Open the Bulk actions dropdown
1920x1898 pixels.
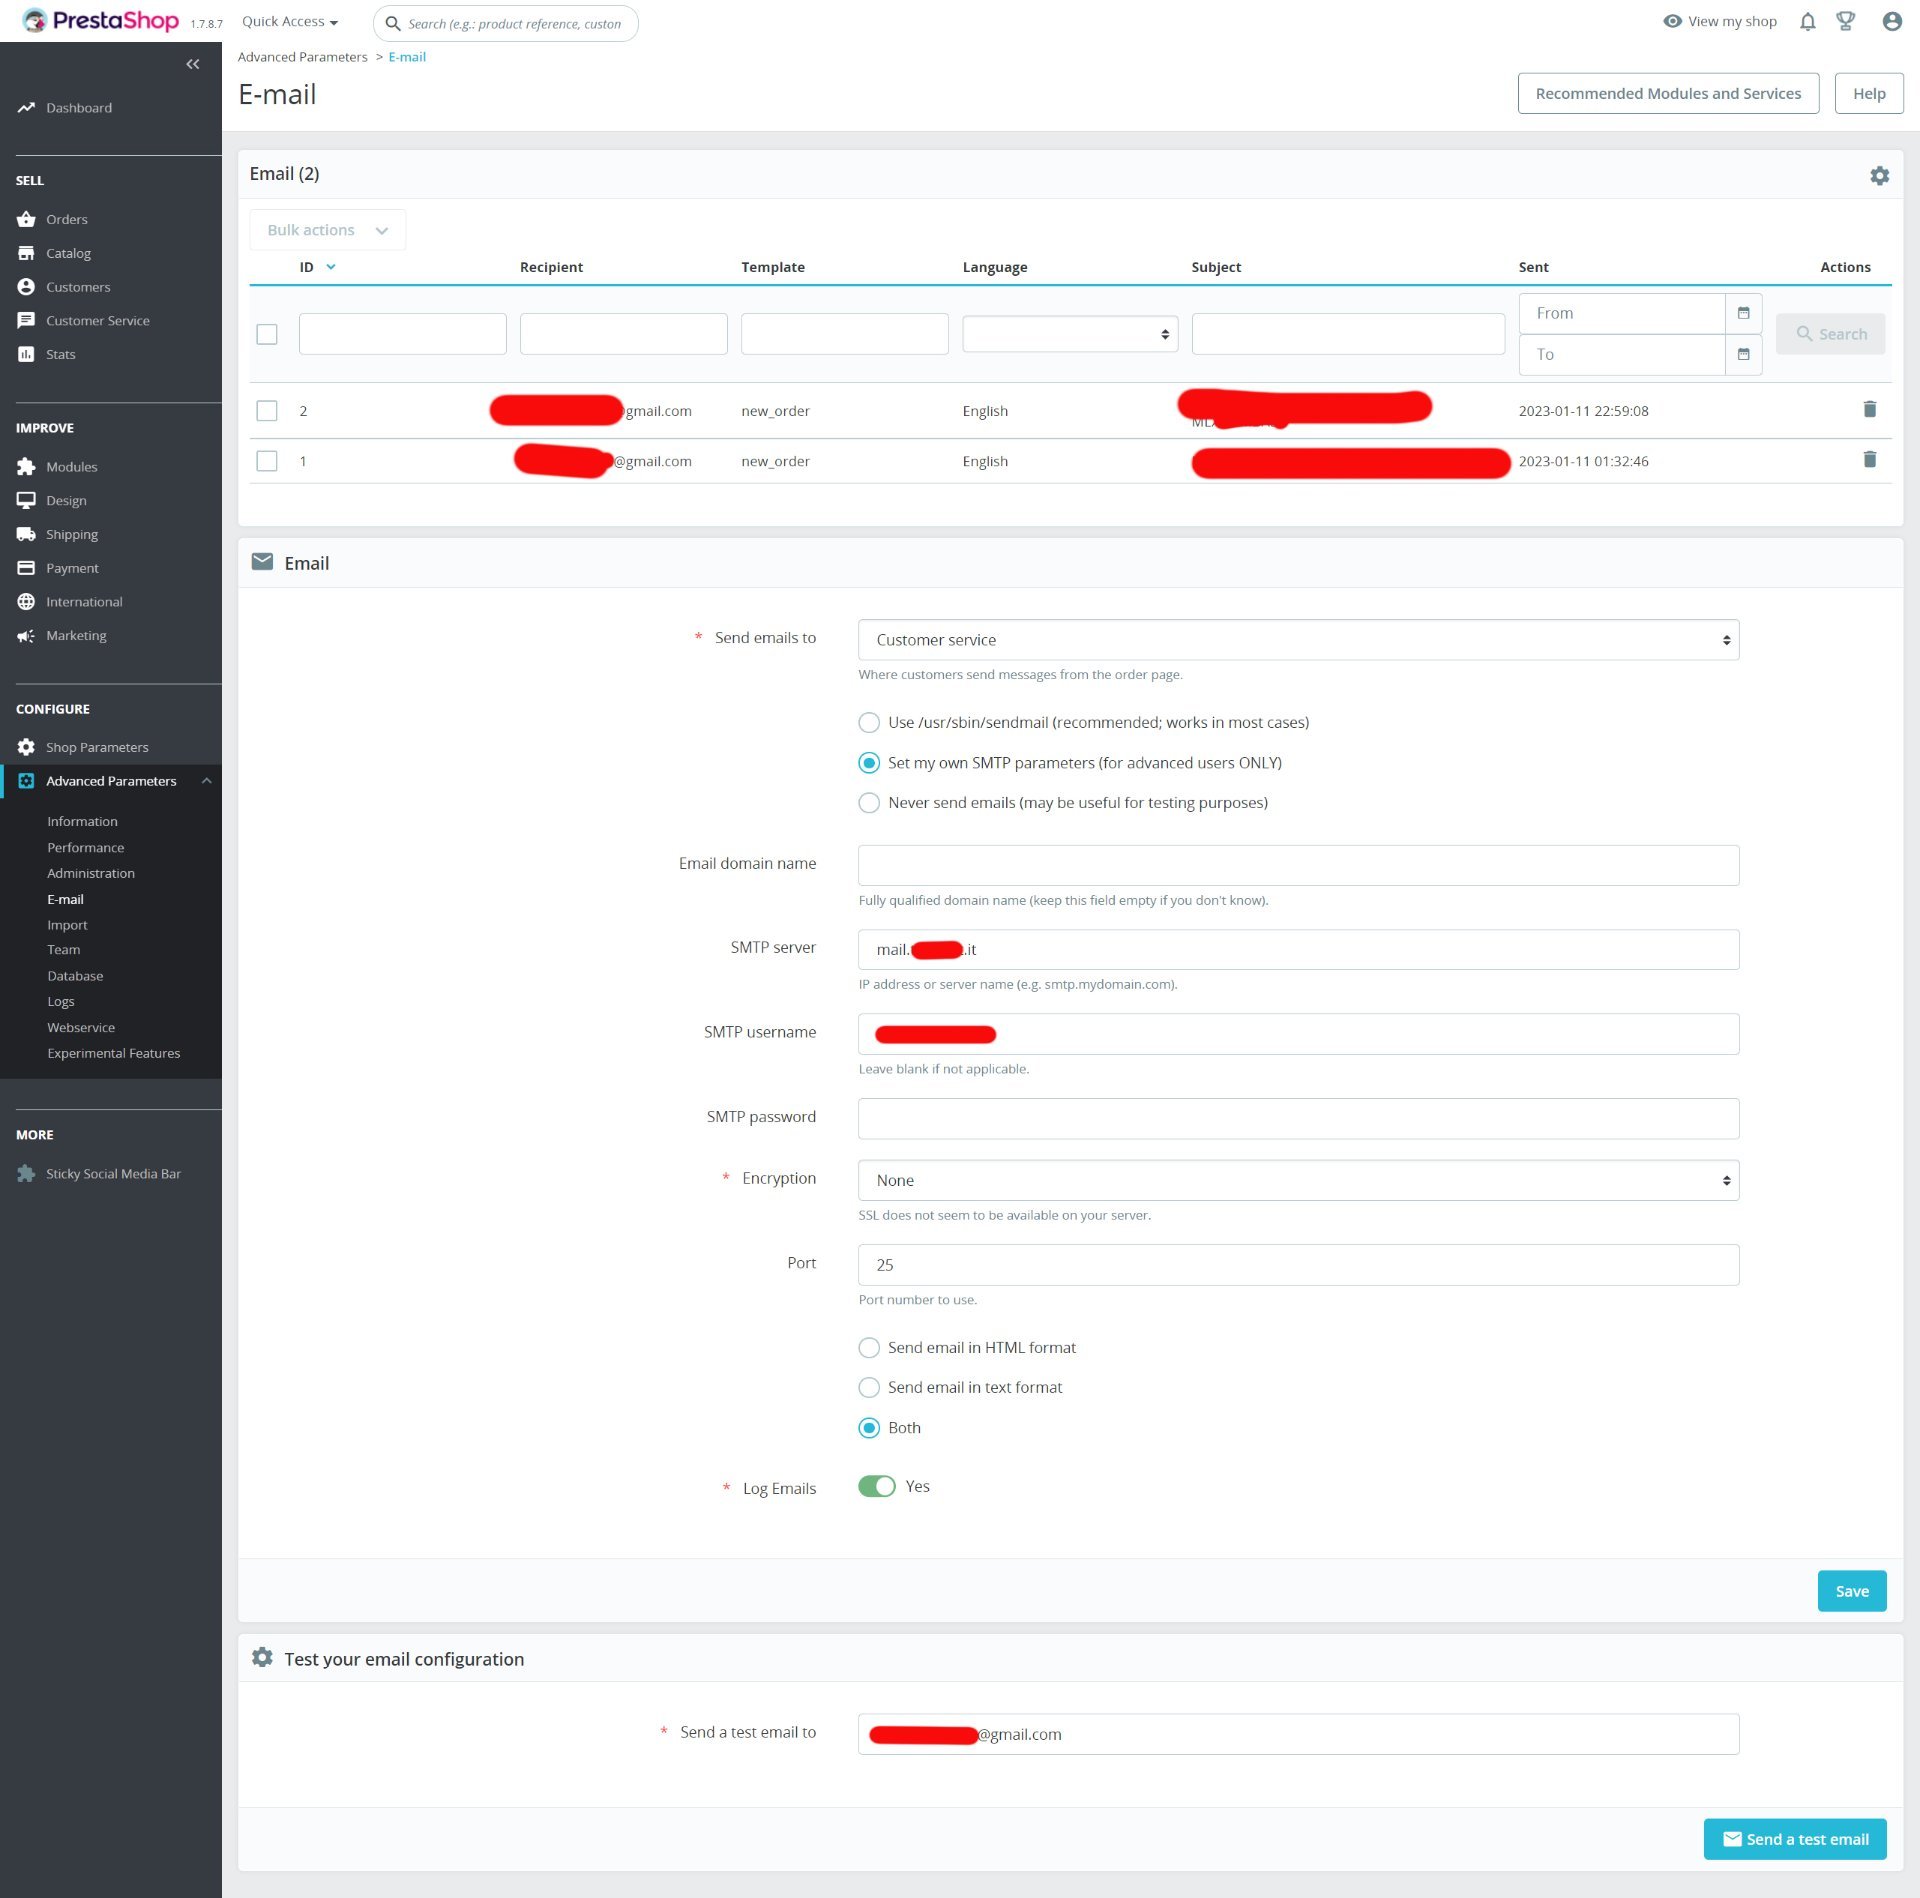point(327,231)
